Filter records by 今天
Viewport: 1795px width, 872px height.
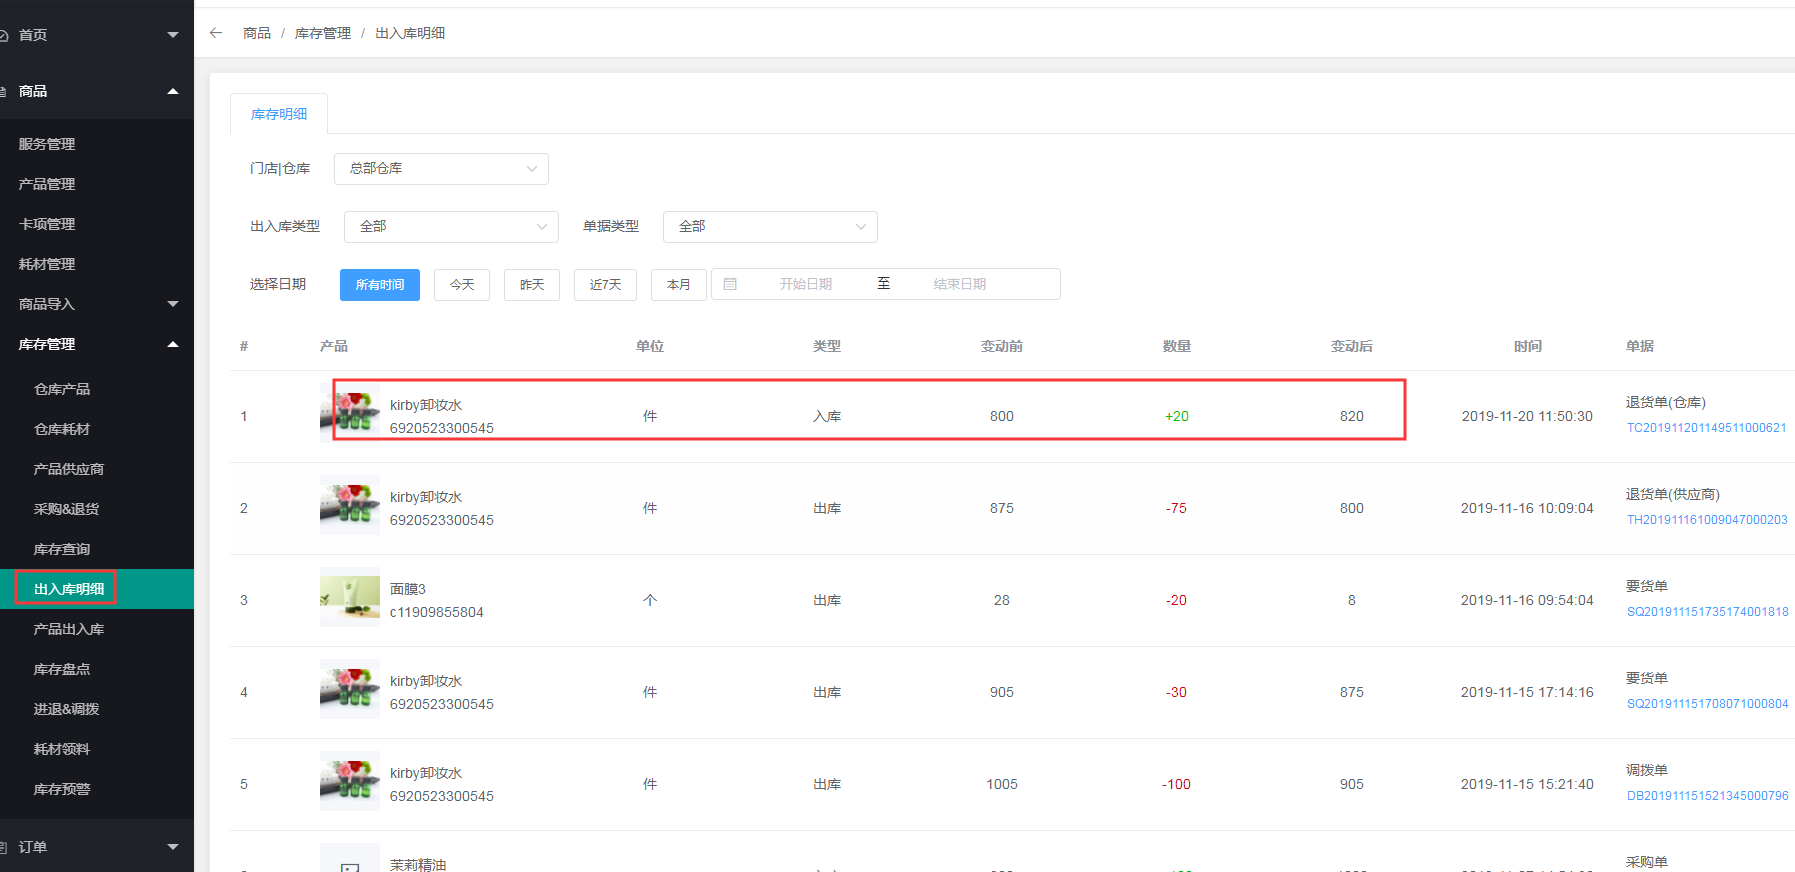(462, 285)
